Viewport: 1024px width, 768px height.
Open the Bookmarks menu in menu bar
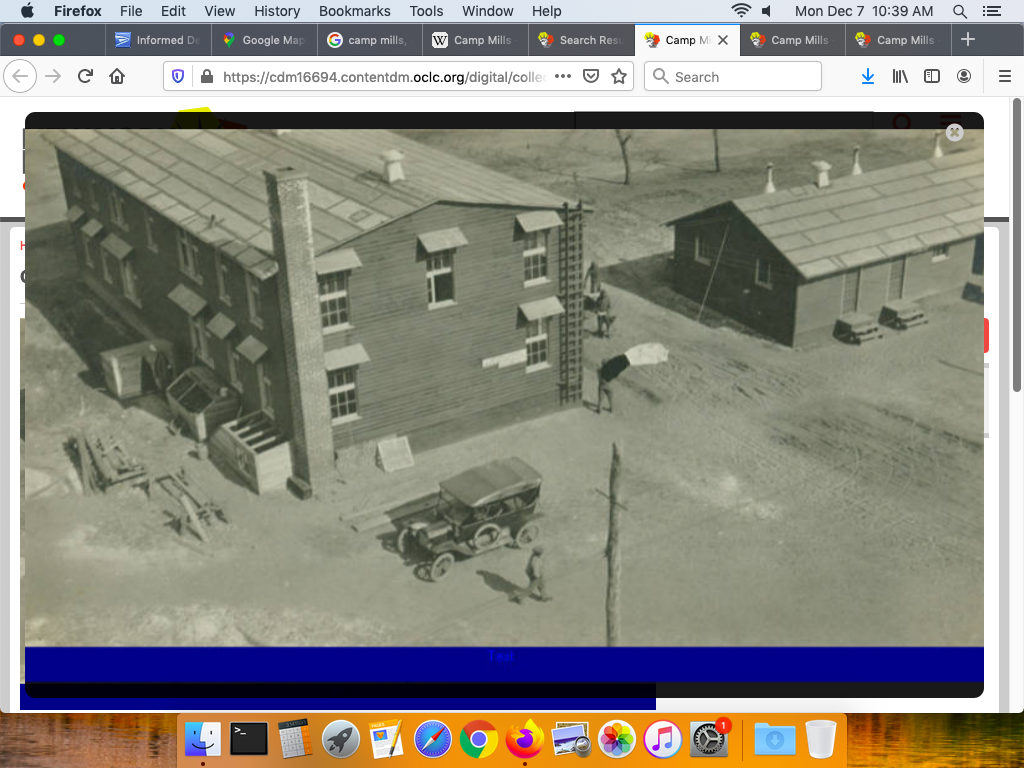point(354,11)
